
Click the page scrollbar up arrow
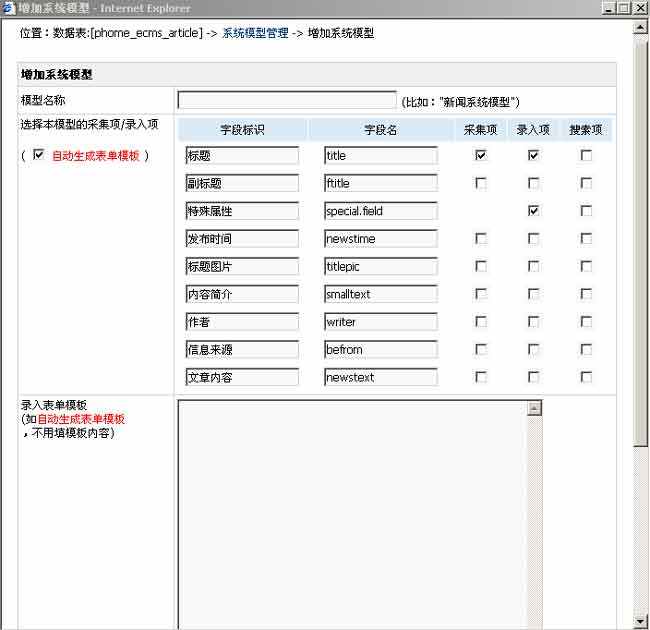point(641,26)
